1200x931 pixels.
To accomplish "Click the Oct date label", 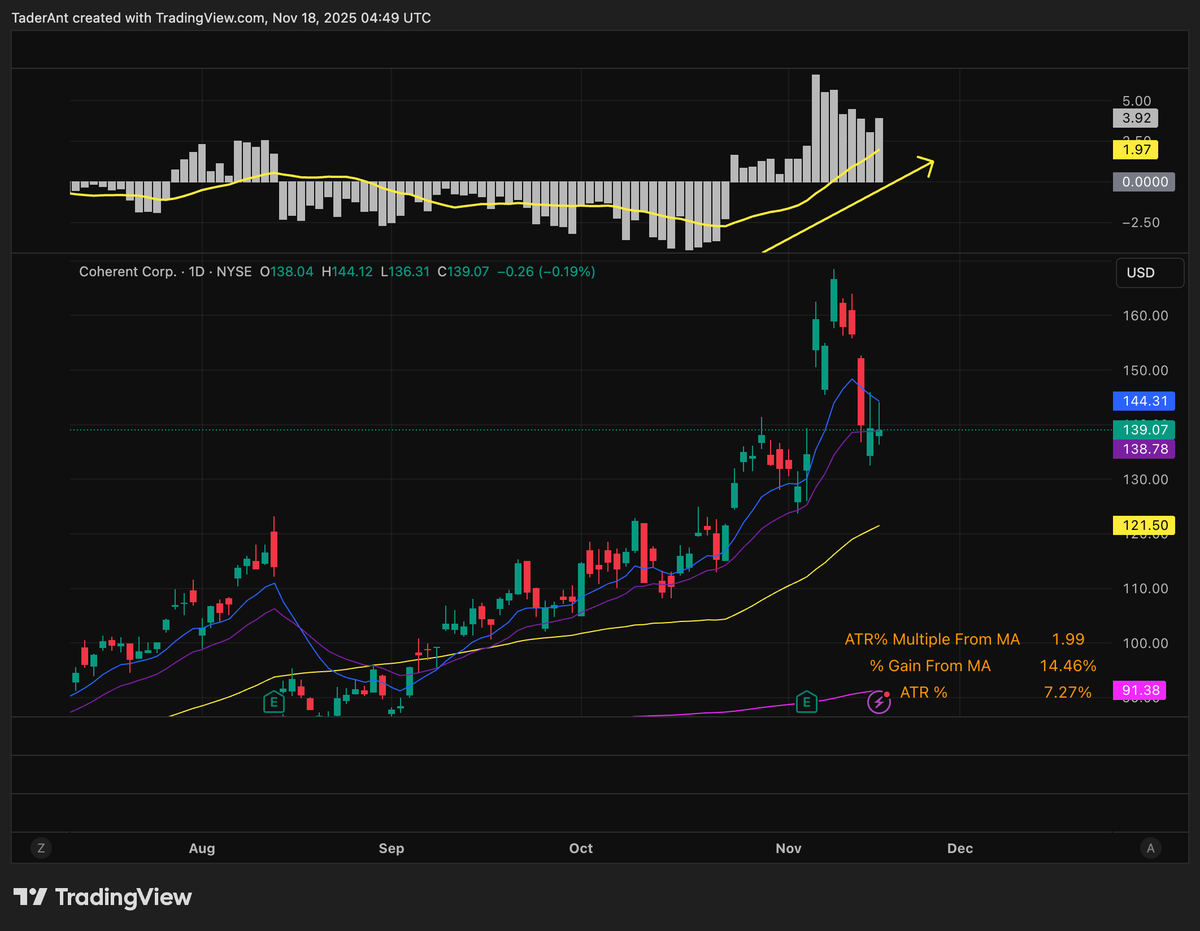I will (x=580, y=849).
